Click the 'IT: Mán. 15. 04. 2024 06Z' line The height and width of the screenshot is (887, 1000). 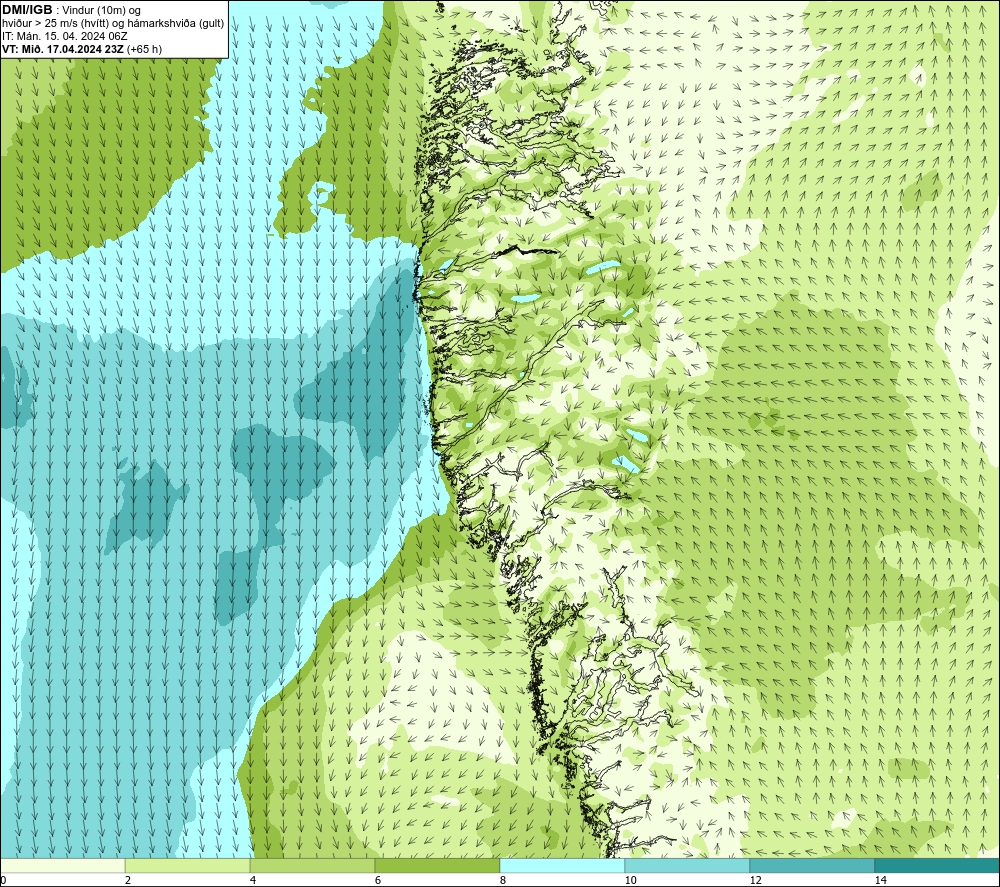pos(65,36)
